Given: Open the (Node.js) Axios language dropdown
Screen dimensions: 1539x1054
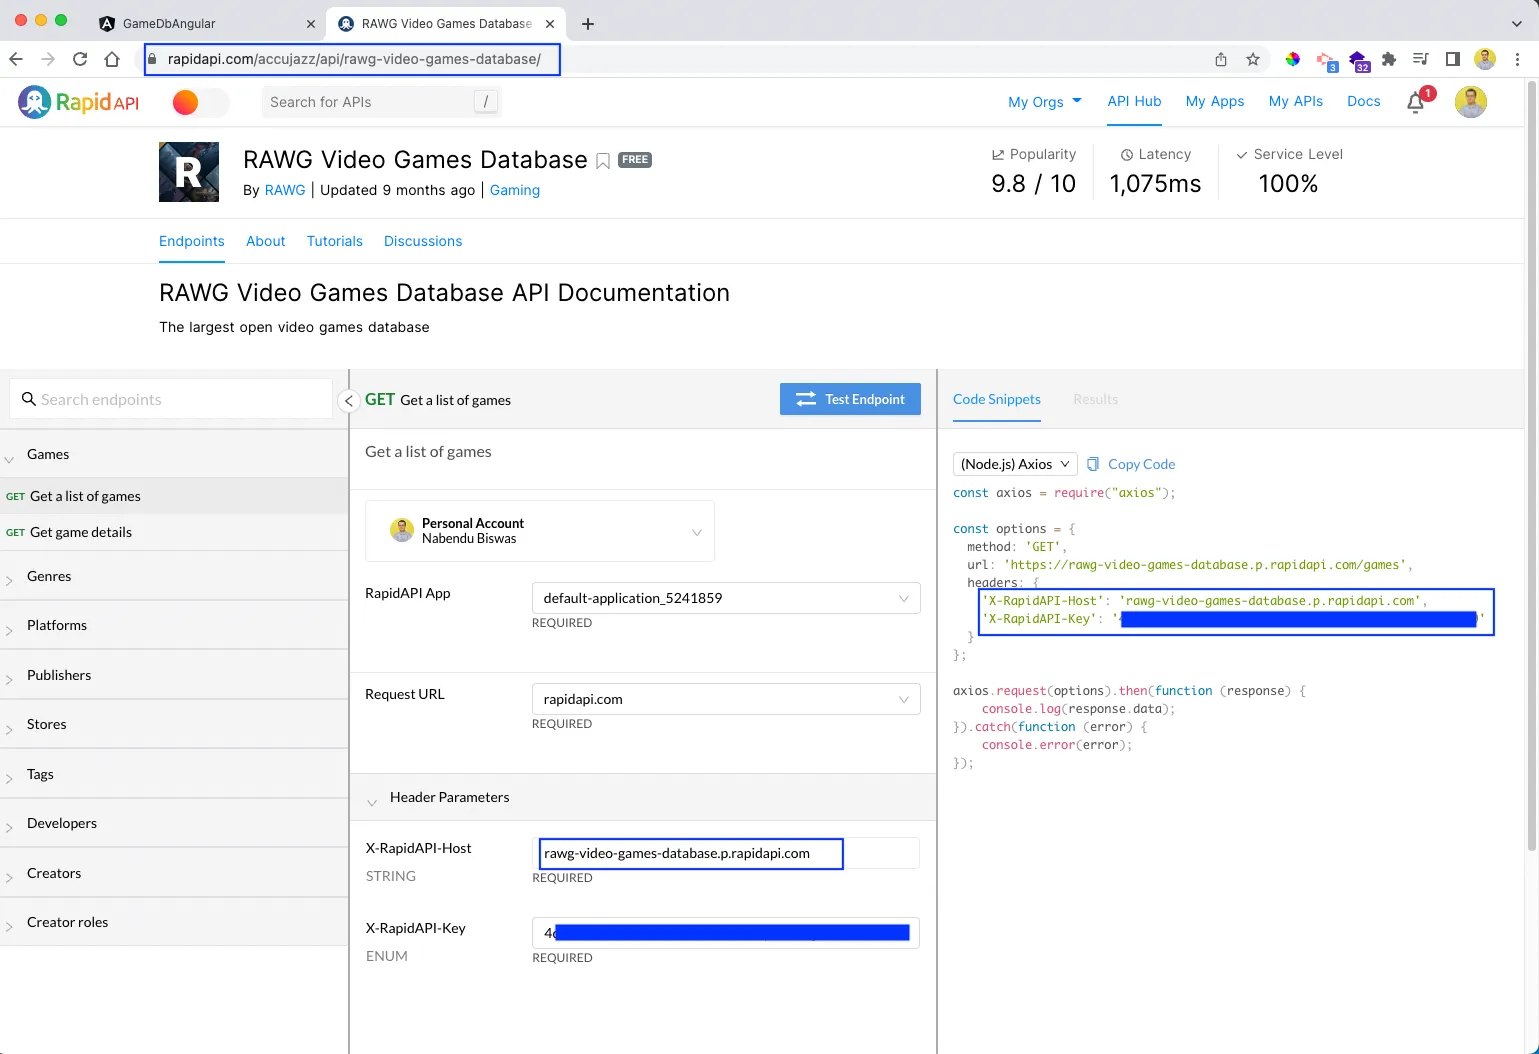Looking at the screenshot, I should (1015, 464).
